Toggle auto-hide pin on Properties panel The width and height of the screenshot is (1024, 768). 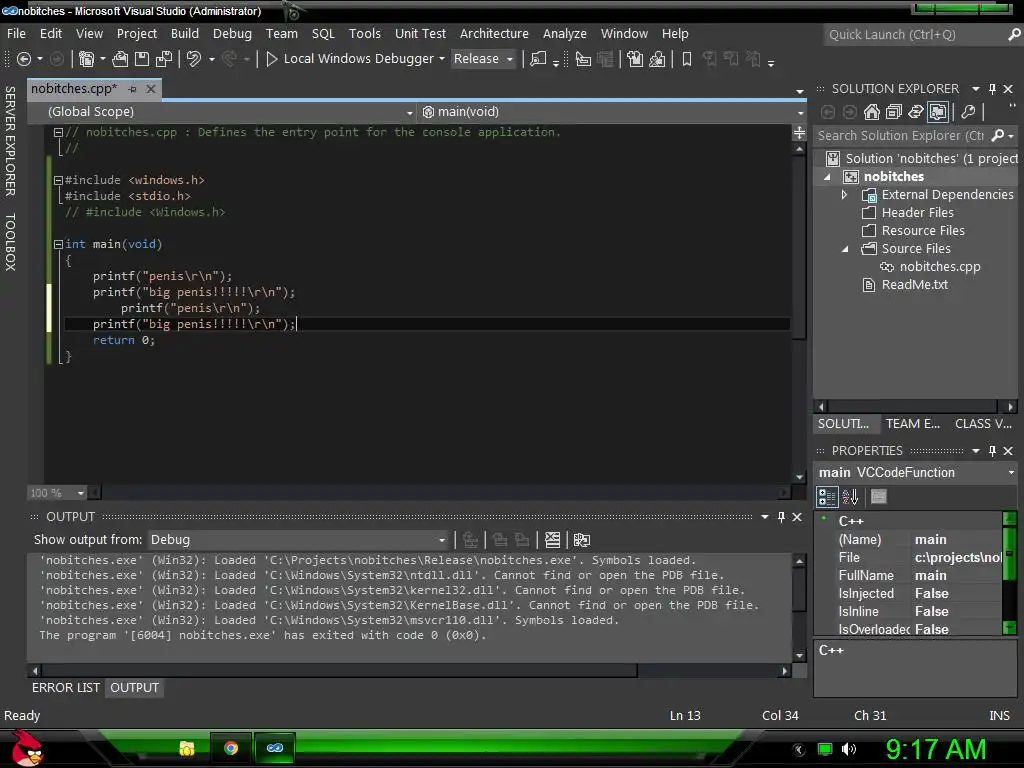[992, 451]
